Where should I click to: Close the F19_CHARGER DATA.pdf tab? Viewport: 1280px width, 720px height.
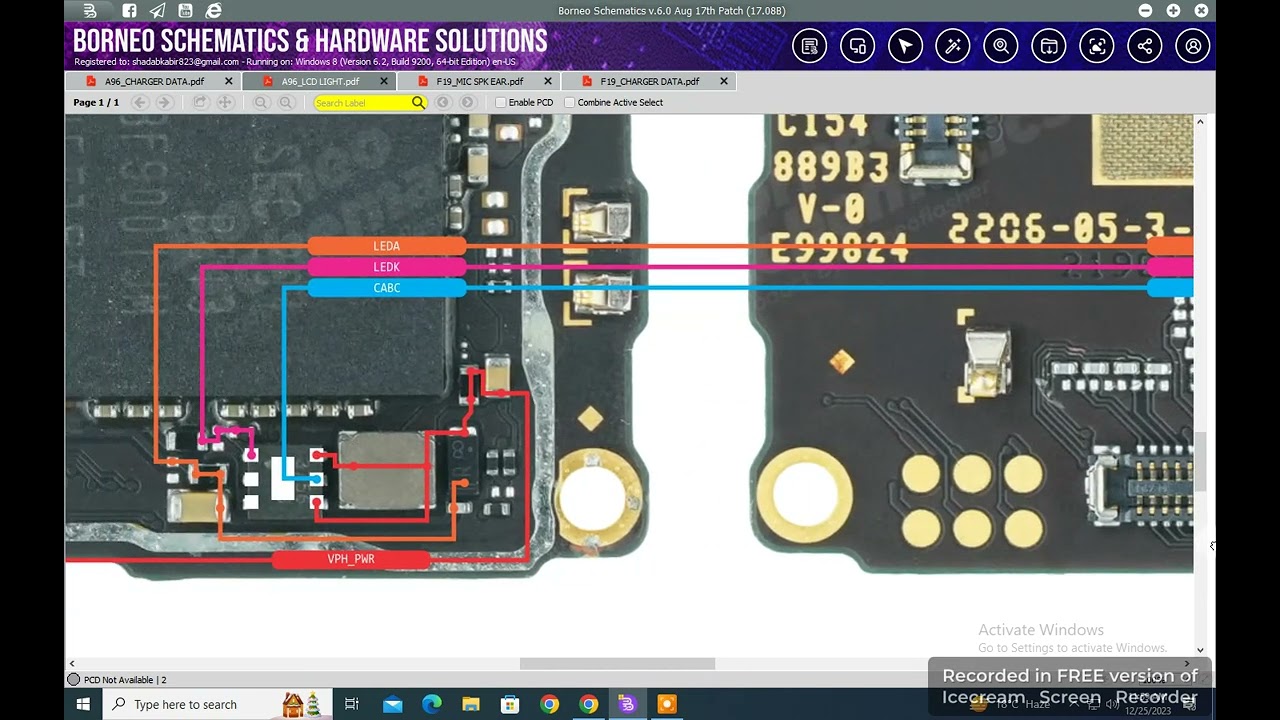click(x=723, y=81)
